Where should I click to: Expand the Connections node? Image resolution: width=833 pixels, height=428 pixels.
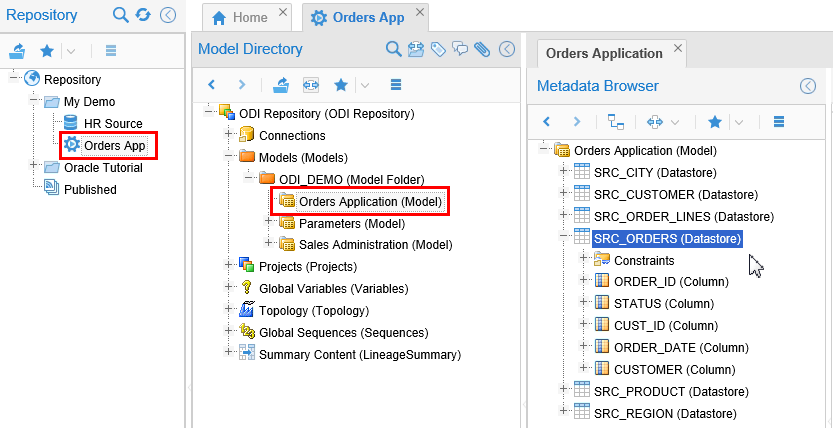click(228, 134)
